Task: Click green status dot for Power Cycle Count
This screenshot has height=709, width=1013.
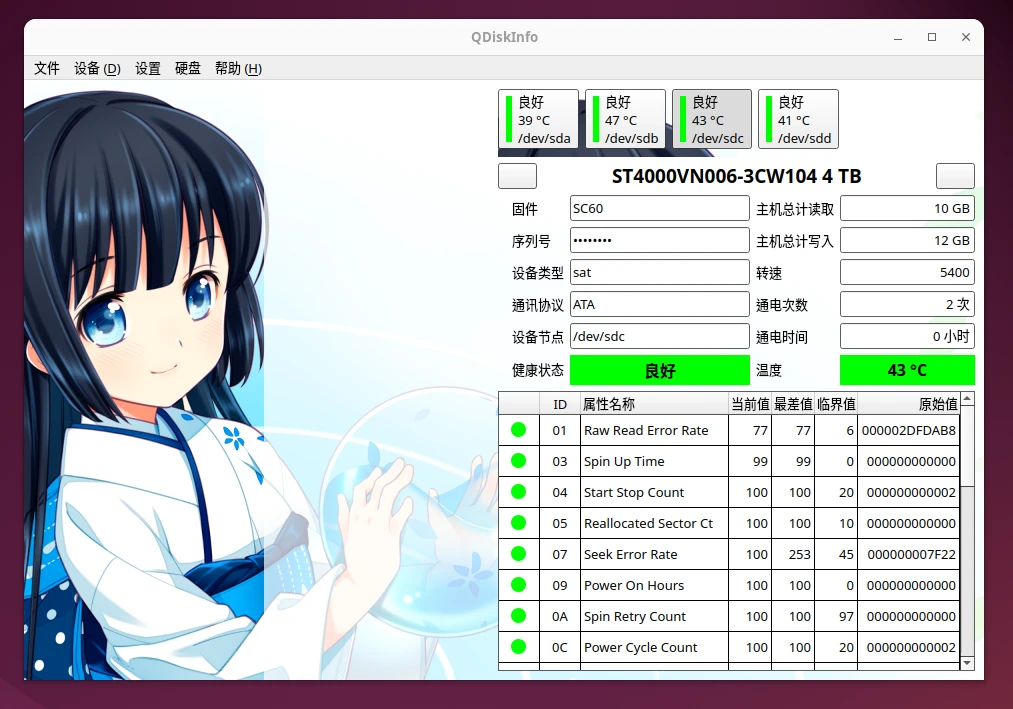Action: pyautogui.click(x=518, y=647)
